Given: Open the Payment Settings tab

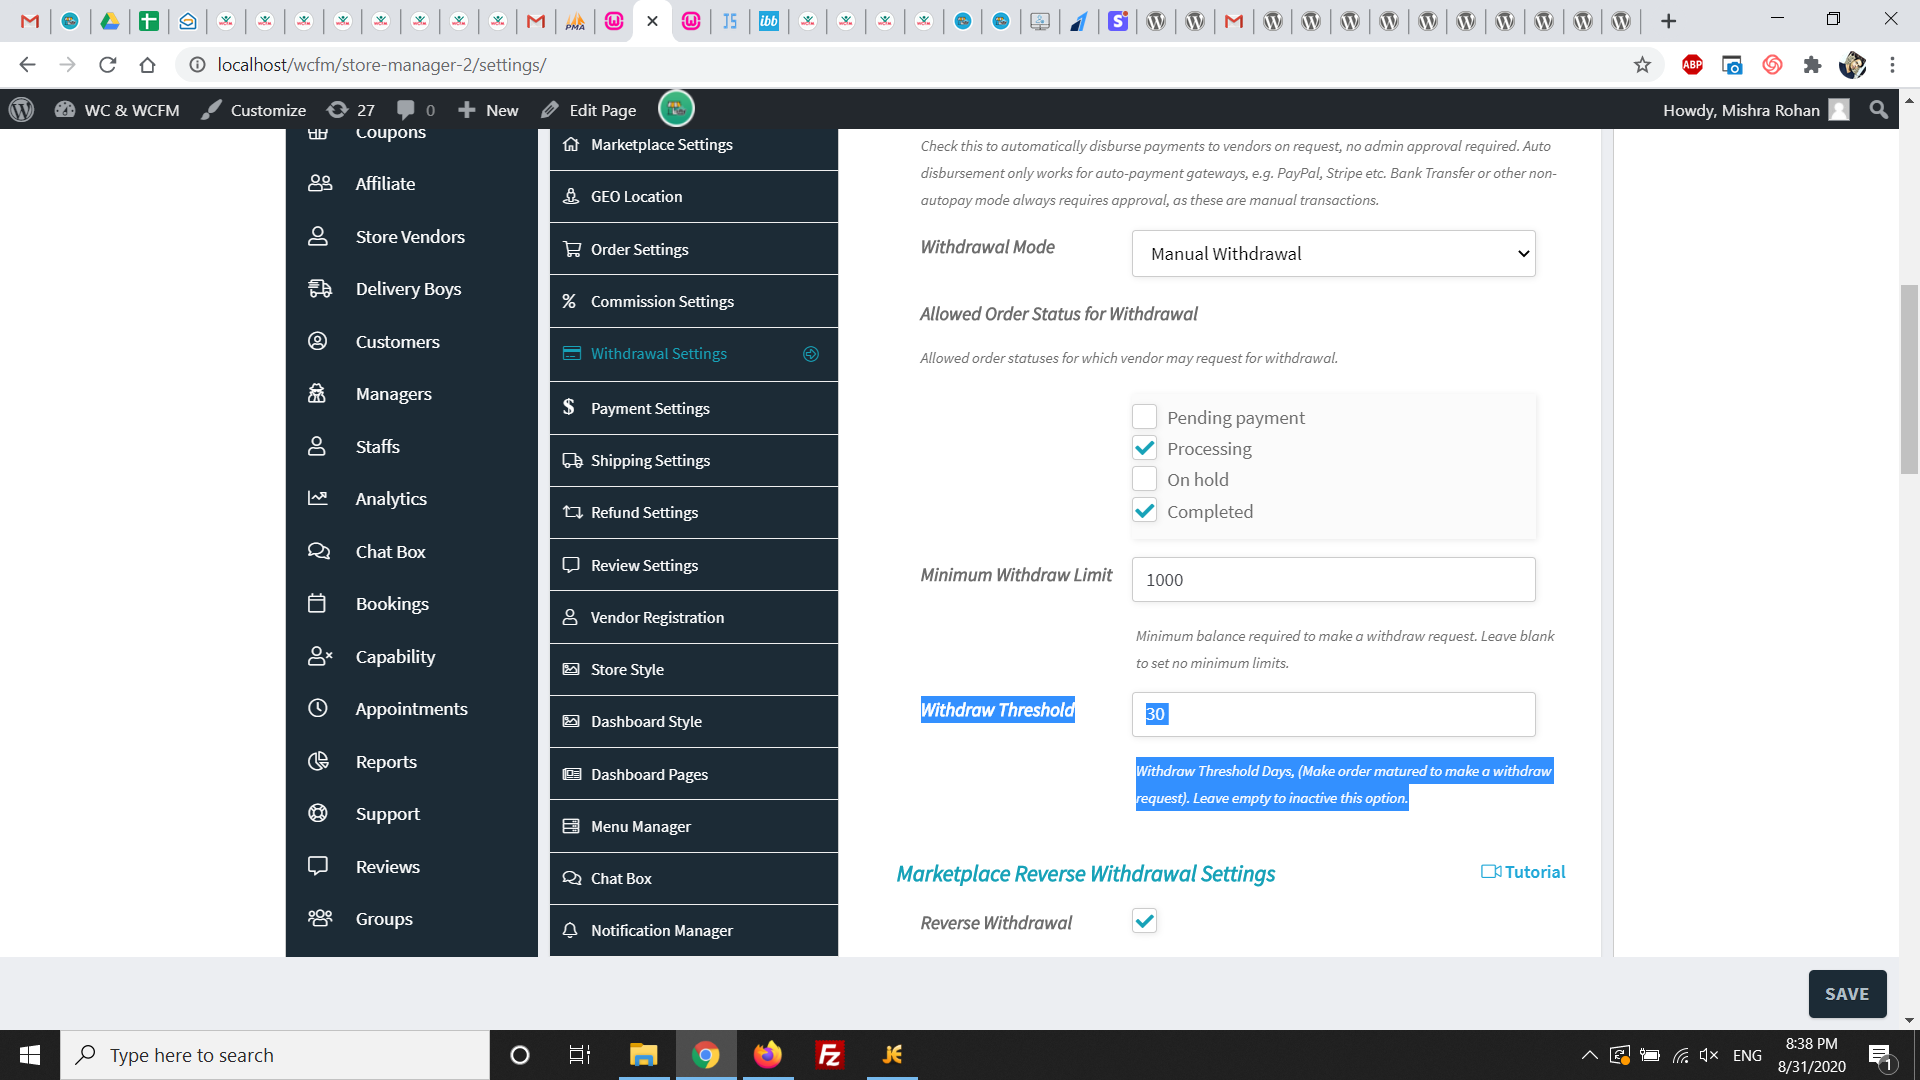Looking at the screenshot, I should pyautogui.click(x=693, y=408).
